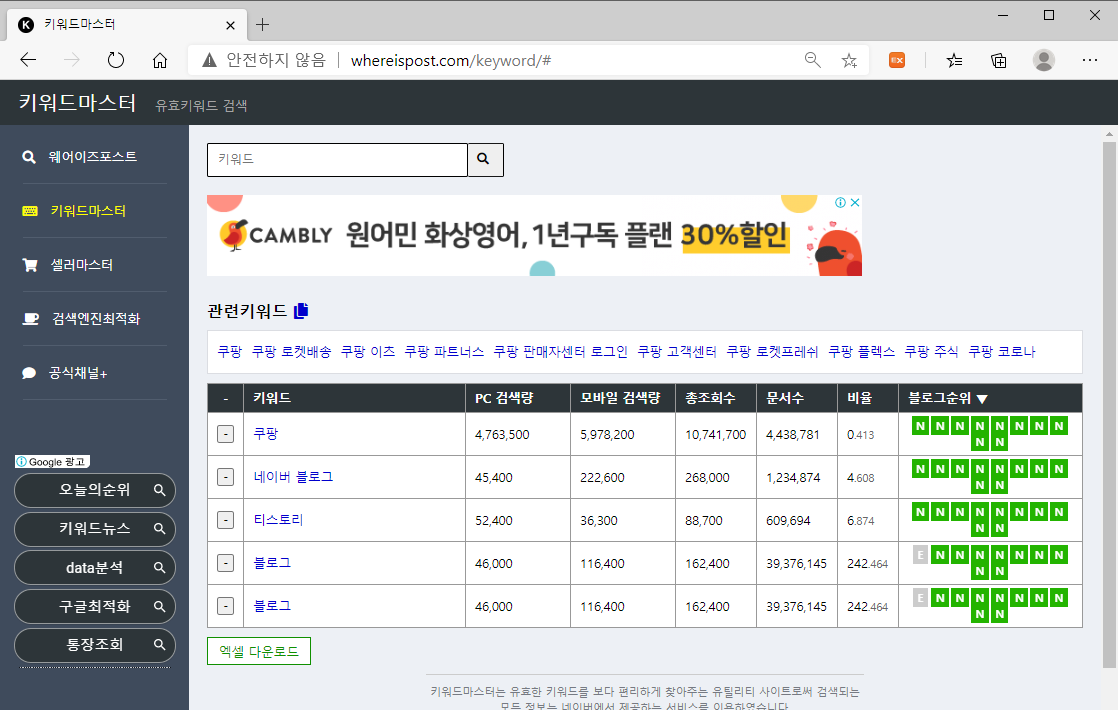
Task: Reload the page with refresh icon
Action: 116,61
